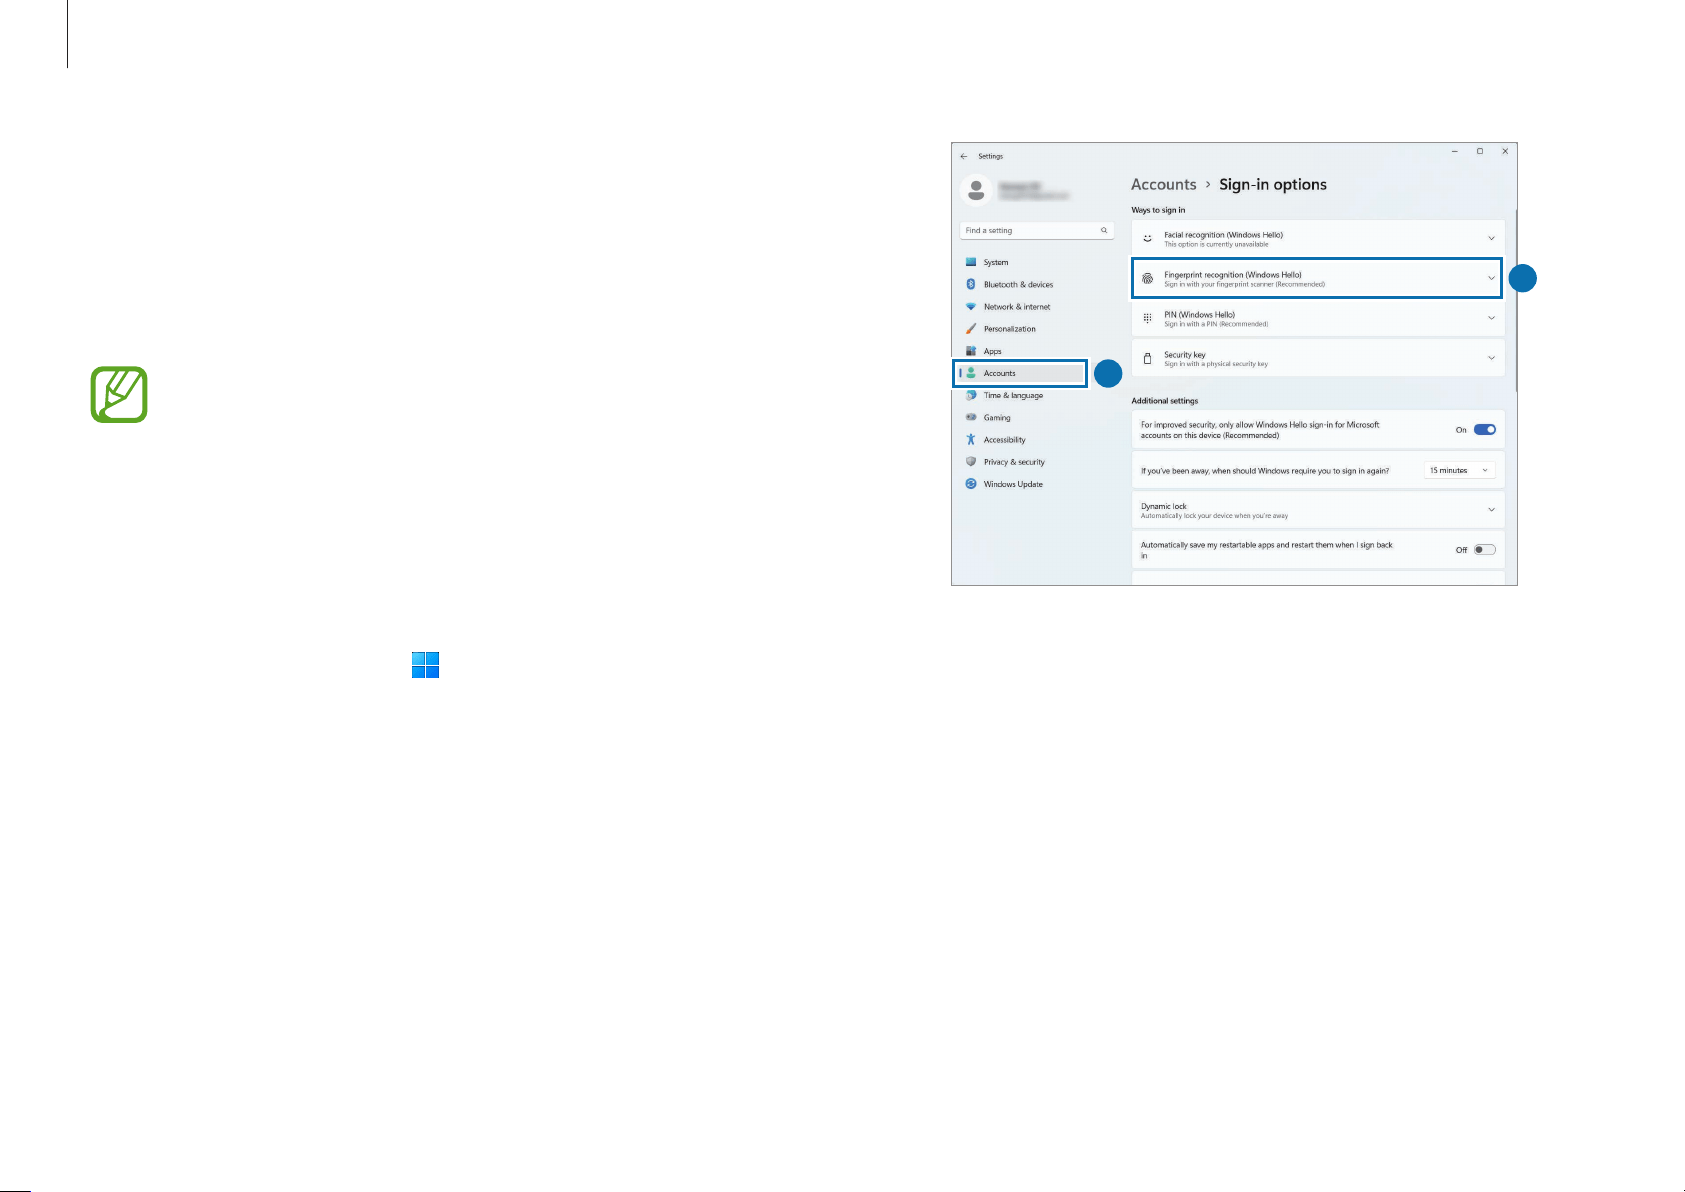
Task: Open the user profile avatar
Action: coord(976,190)
